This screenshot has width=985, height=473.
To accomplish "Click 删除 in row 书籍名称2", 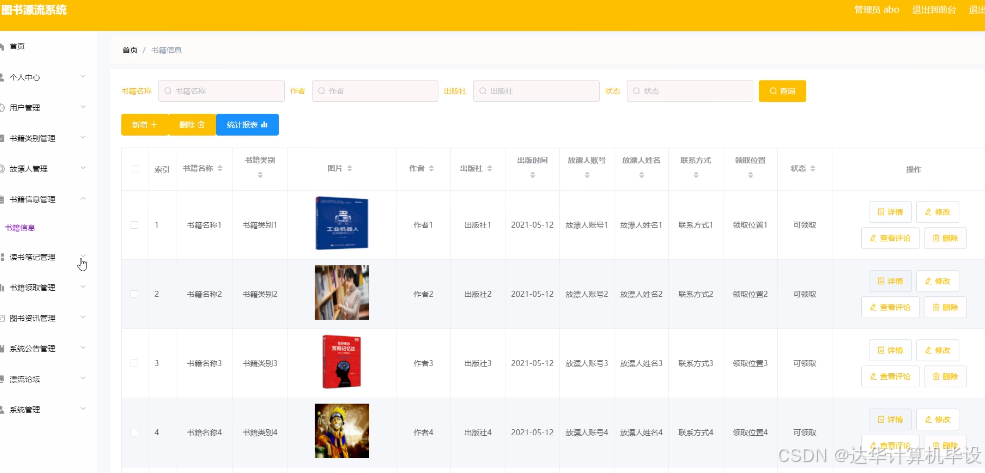I will pos(945,307).
